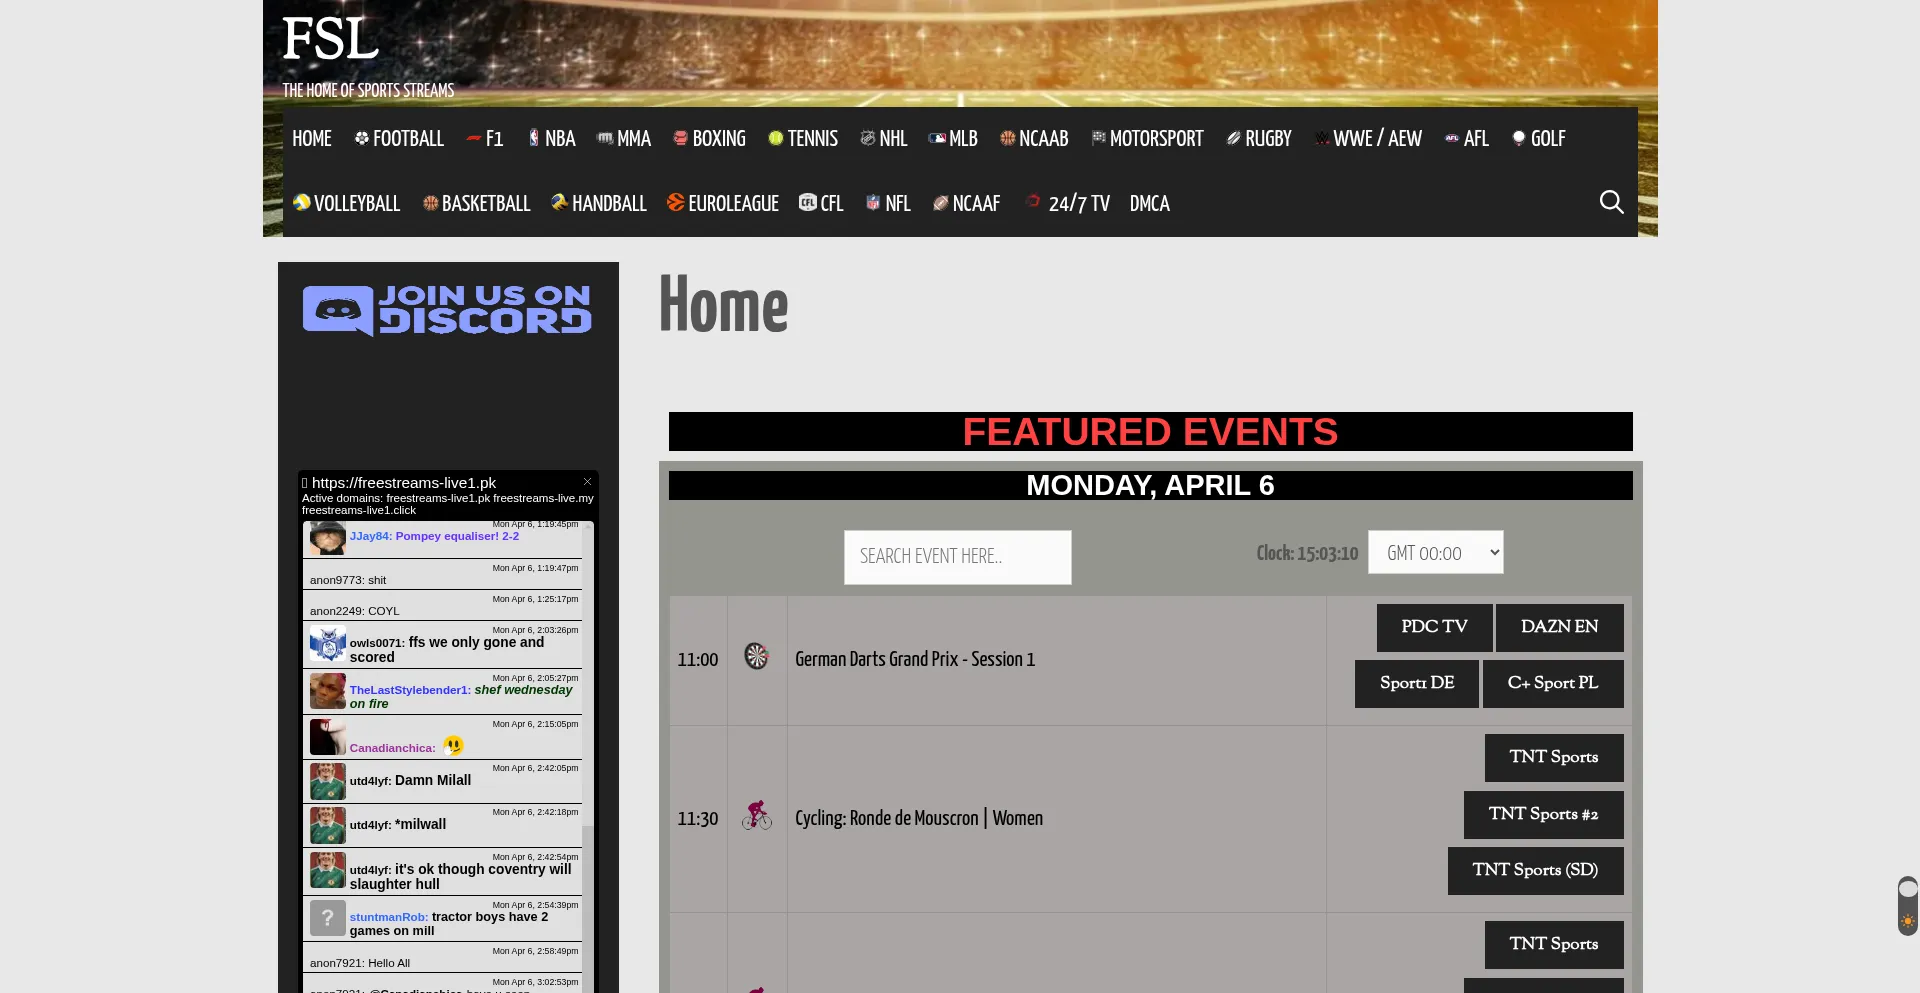1920x993 pixels.
Task: Click stuntmanRob's question-mark avatar
Action: 327,918
